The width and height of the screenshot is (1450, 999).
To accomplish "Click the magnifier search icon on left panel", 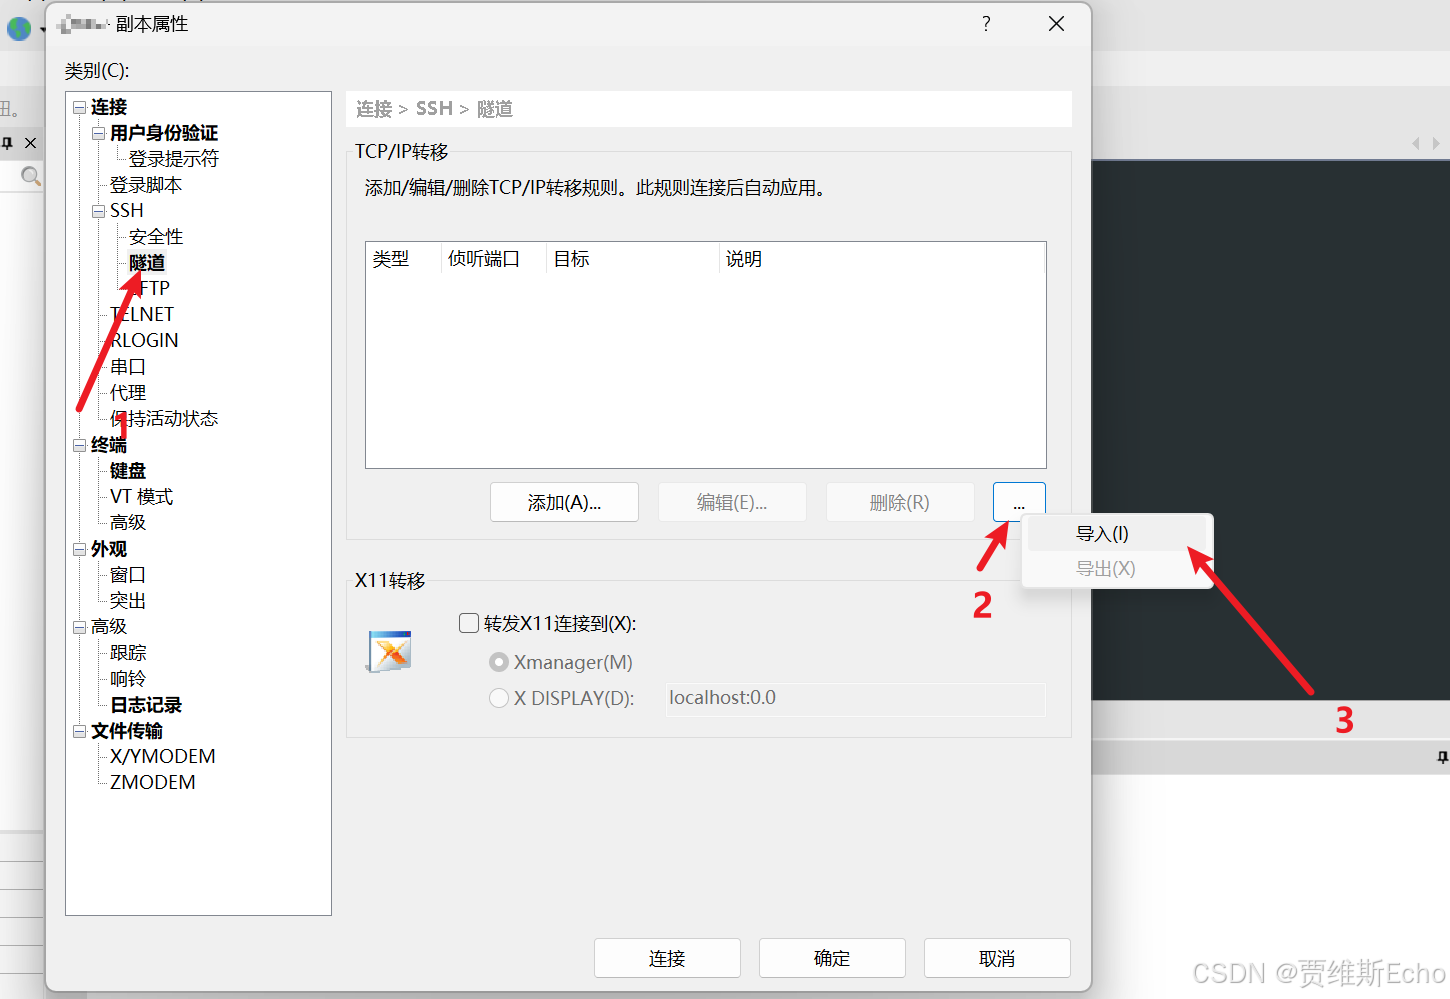I will (30, 176).
